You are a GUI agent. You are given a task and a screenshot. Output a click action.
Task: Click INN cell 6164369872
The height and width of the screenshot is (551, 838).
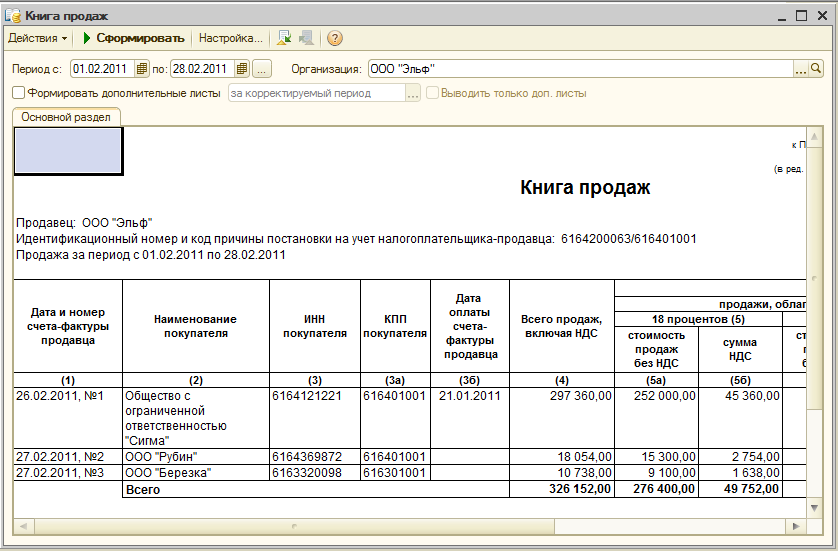point(315,457)
